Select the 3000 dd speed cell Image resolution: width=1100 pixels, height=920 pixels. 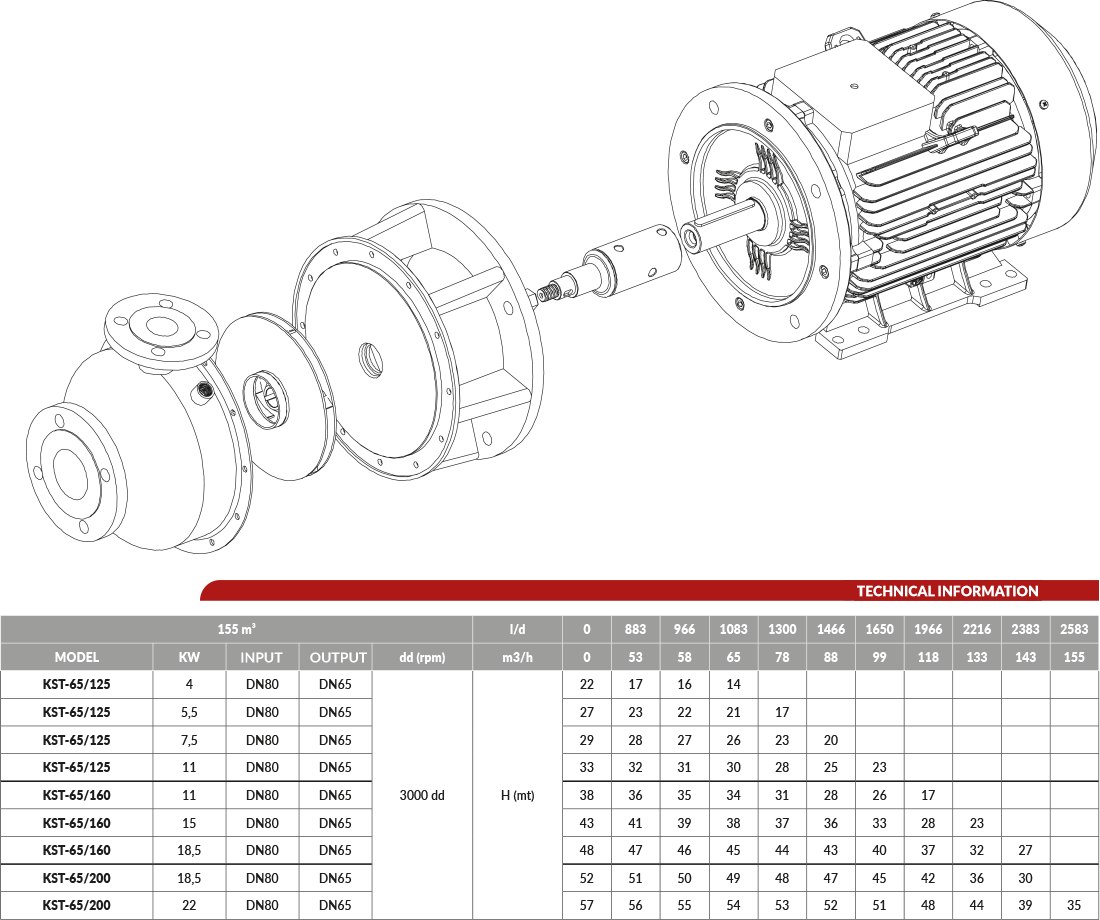[422, 795]
